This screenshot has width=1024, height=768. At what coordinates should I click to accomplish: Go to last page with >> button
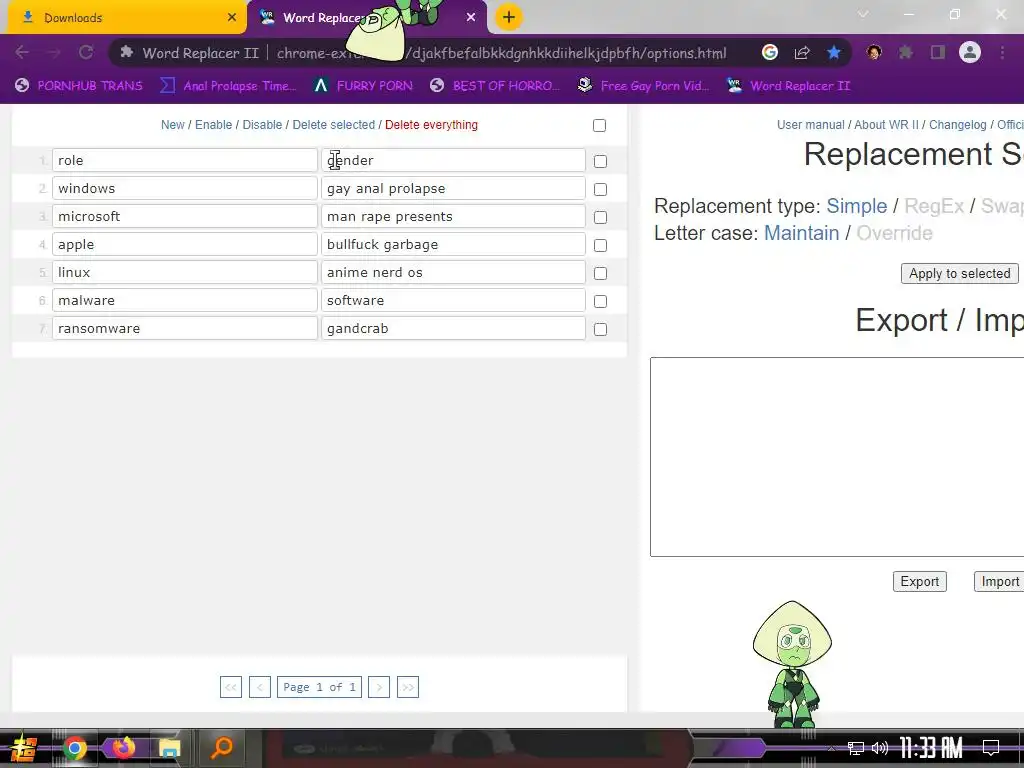pyautogui.click(x=408, y=687)
